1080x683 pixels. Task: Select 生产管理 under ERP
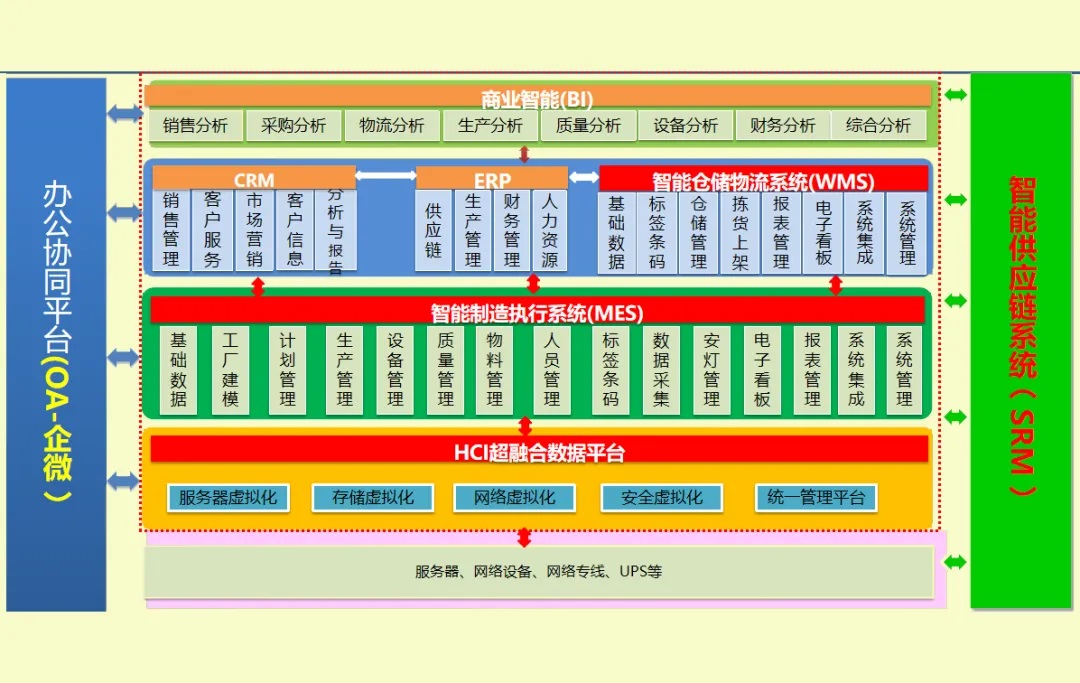pyautogui.click(x=472, y=230)
